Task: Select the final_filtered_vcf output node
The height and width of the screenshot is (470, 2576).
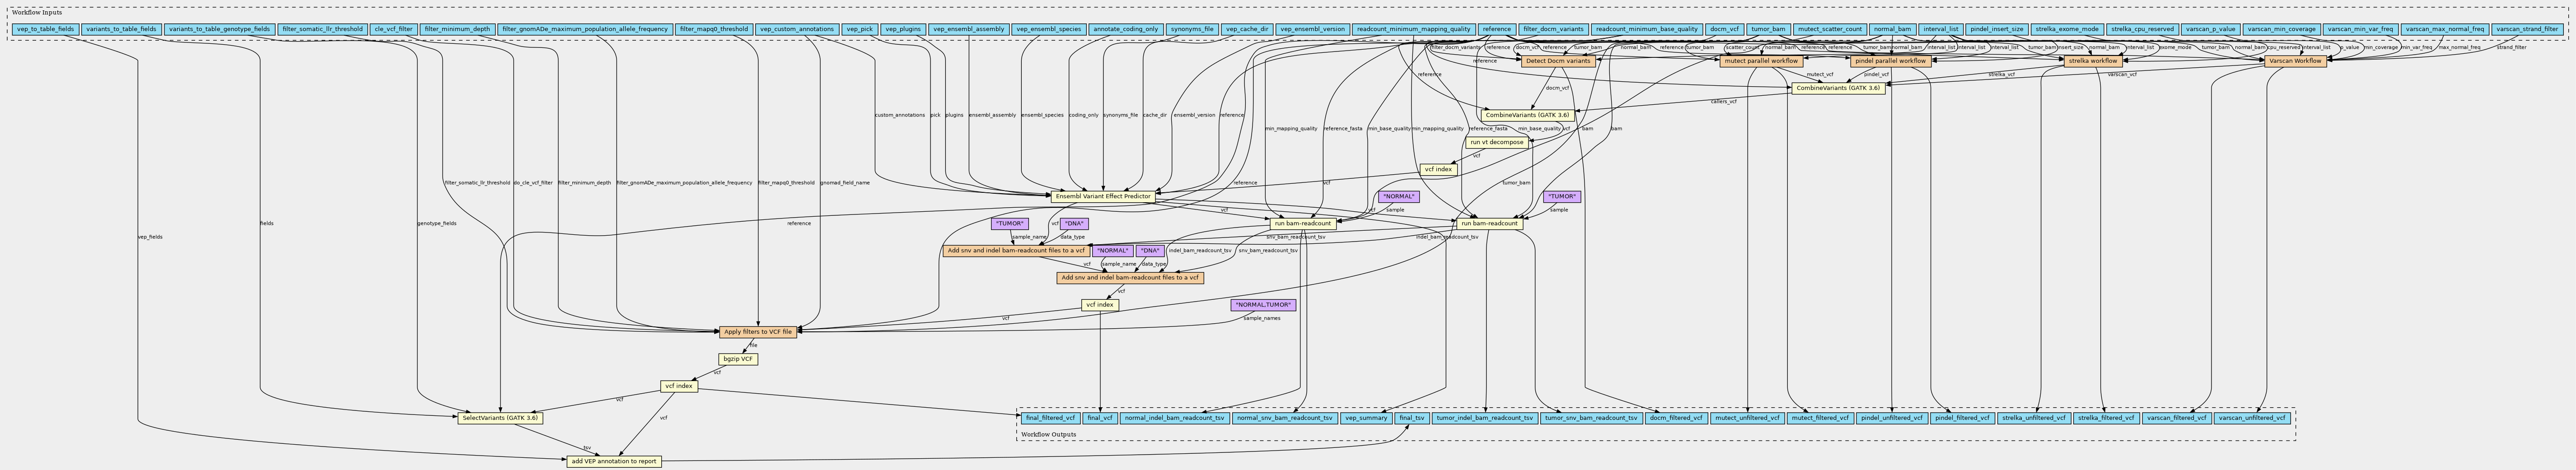Action: coord(1051,417)
